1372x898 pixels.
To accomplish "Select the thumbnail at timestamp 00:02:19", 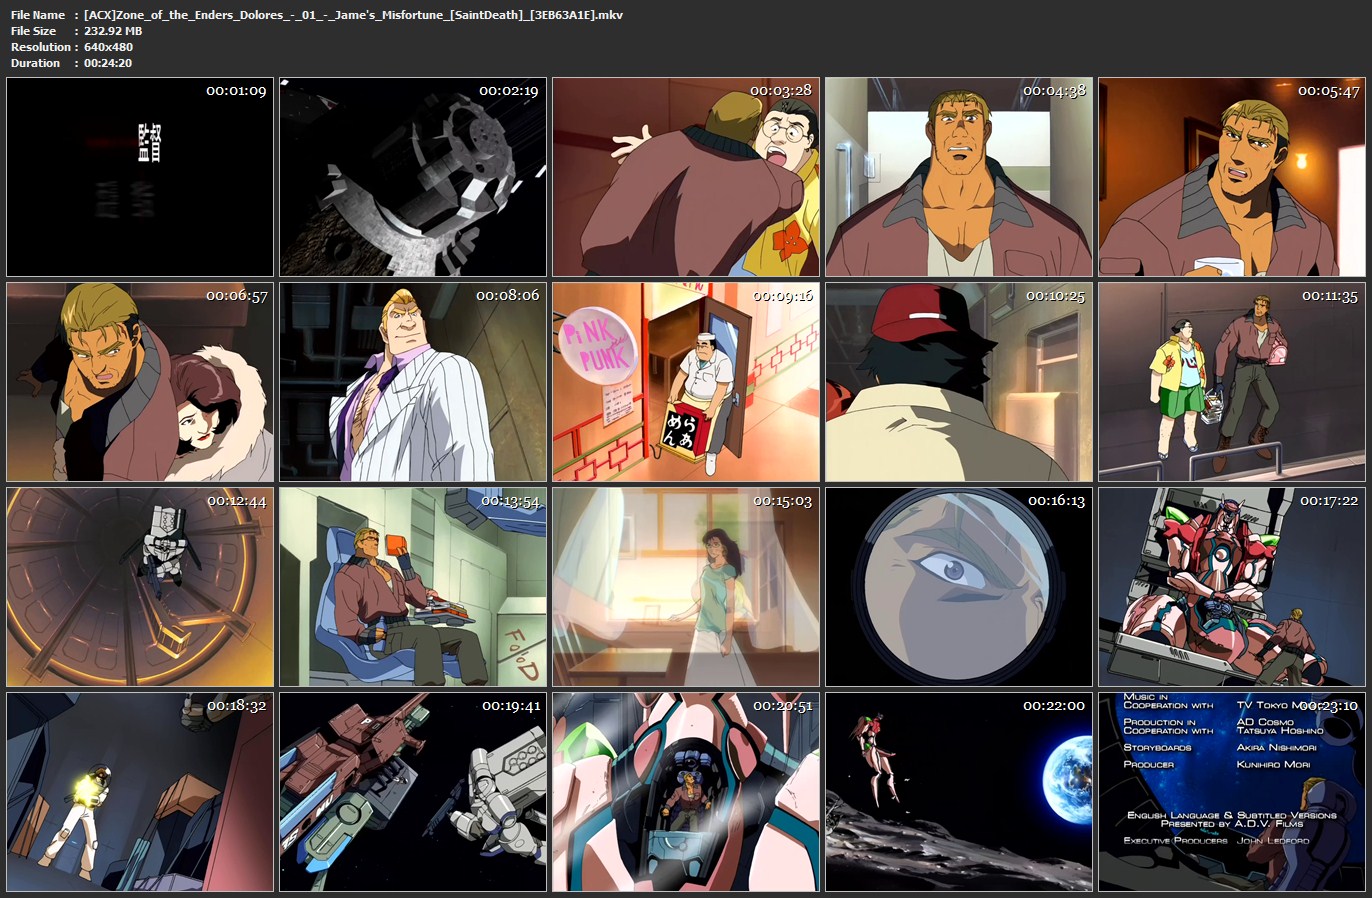I will 413,177.
